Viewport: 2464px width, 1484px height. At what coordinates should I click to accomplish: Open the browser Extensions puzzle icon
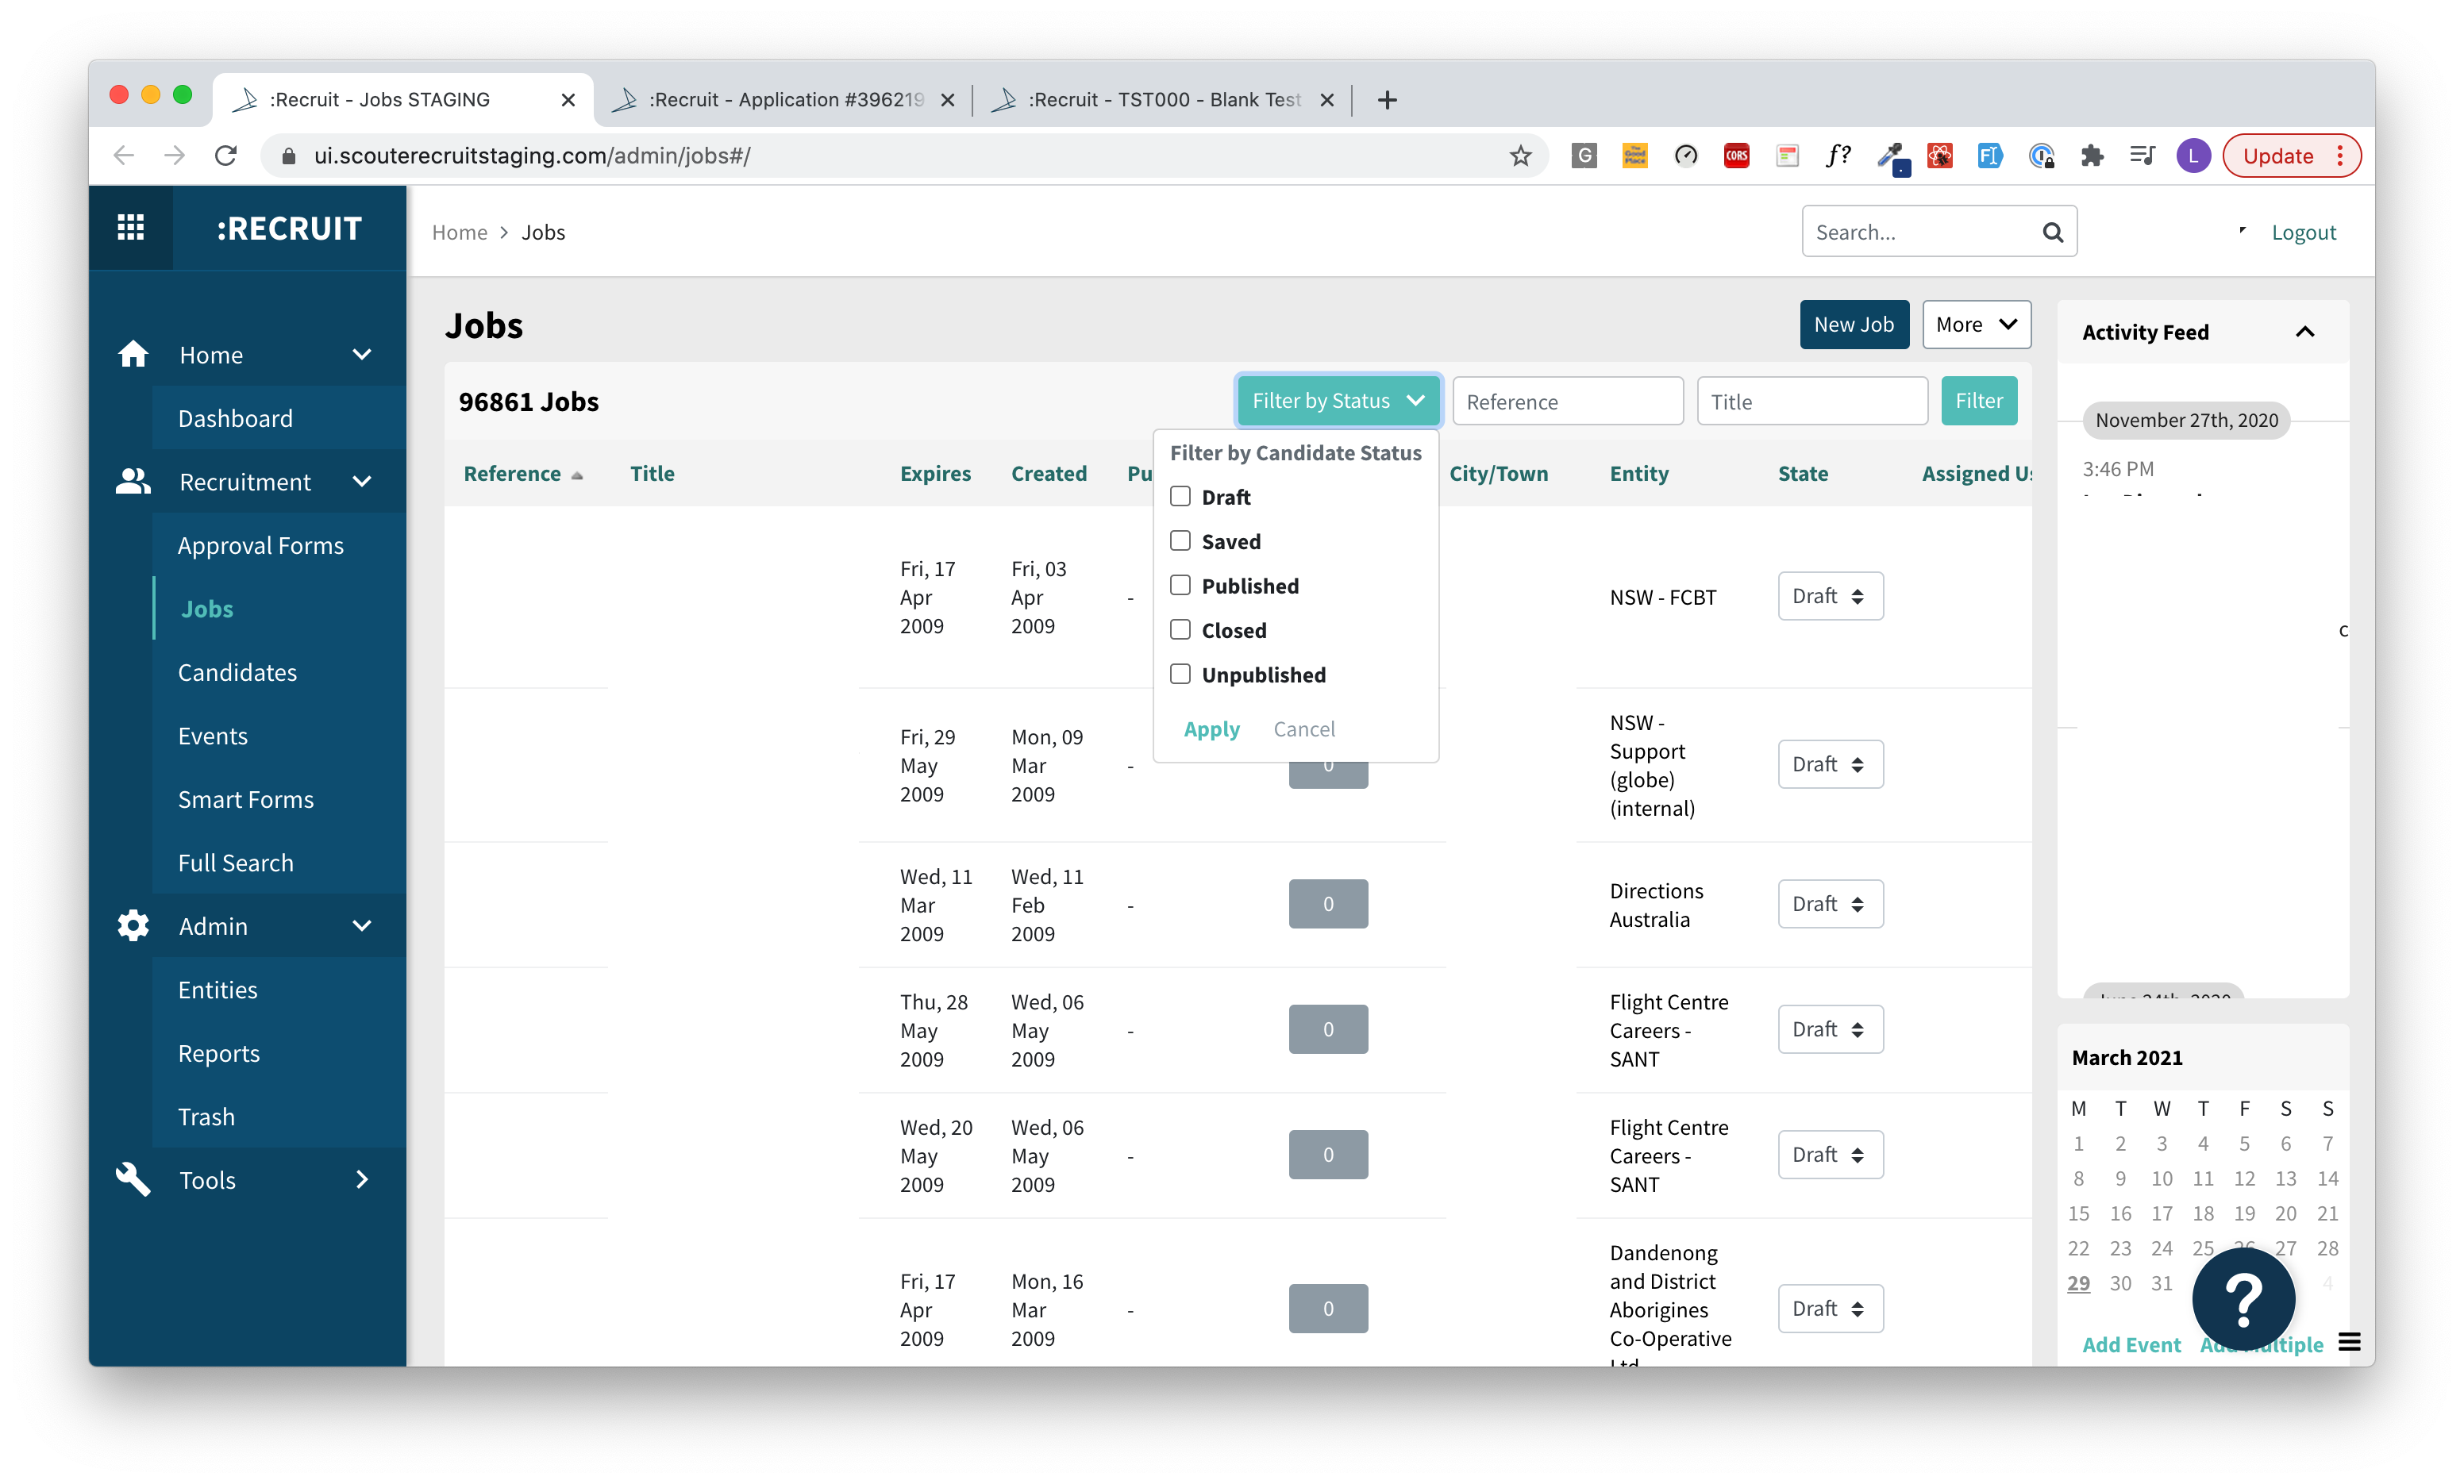(2092, 156)
